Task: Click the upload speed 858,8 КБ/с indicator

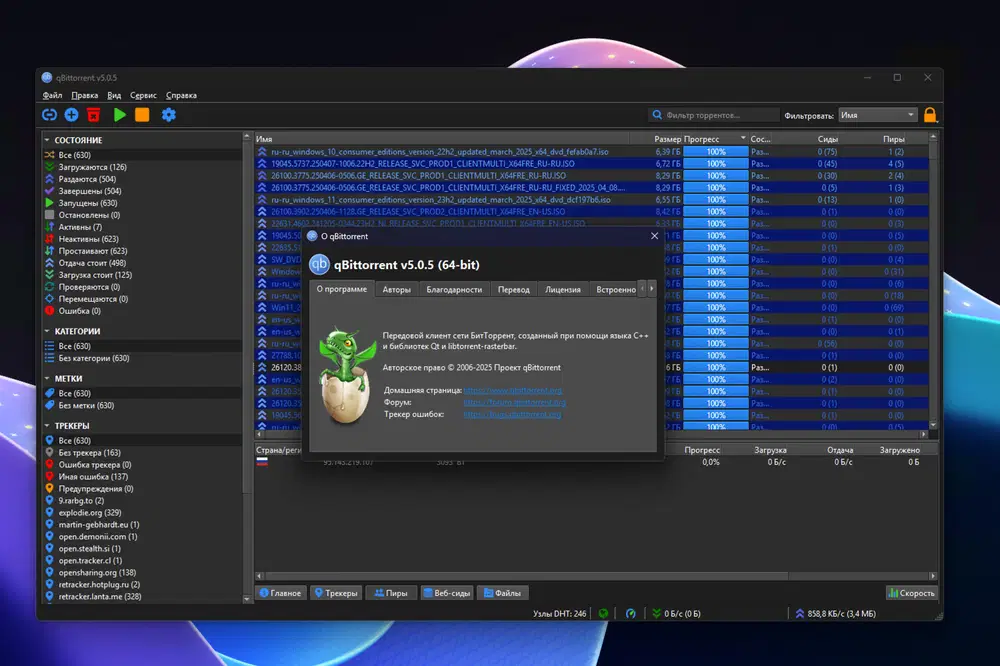Action: [x=835, y=614]
